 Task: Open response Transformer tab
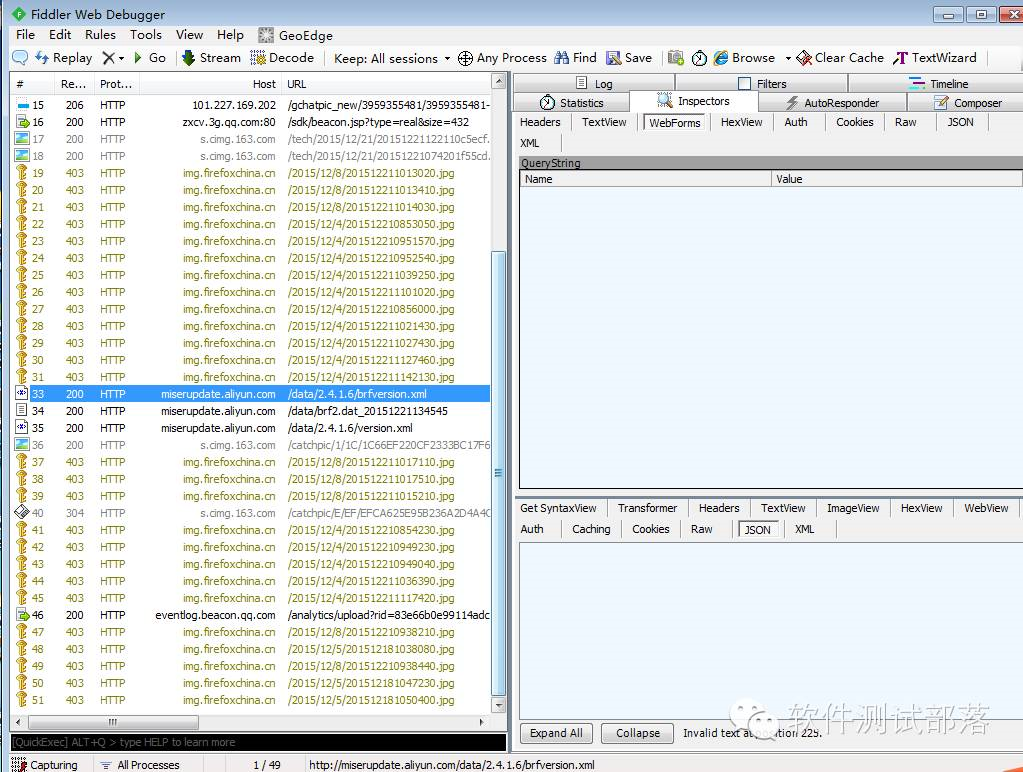coord(647,508)
